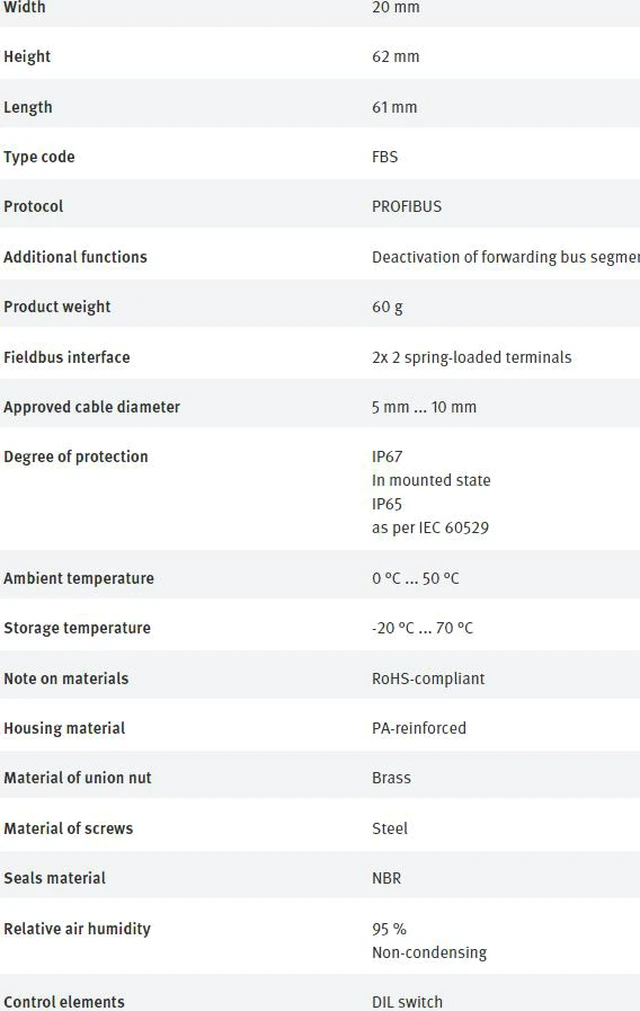Screen dimensions: 640x1011
Task: Click the Ambient temperature range value
Action: pos(416,578)
